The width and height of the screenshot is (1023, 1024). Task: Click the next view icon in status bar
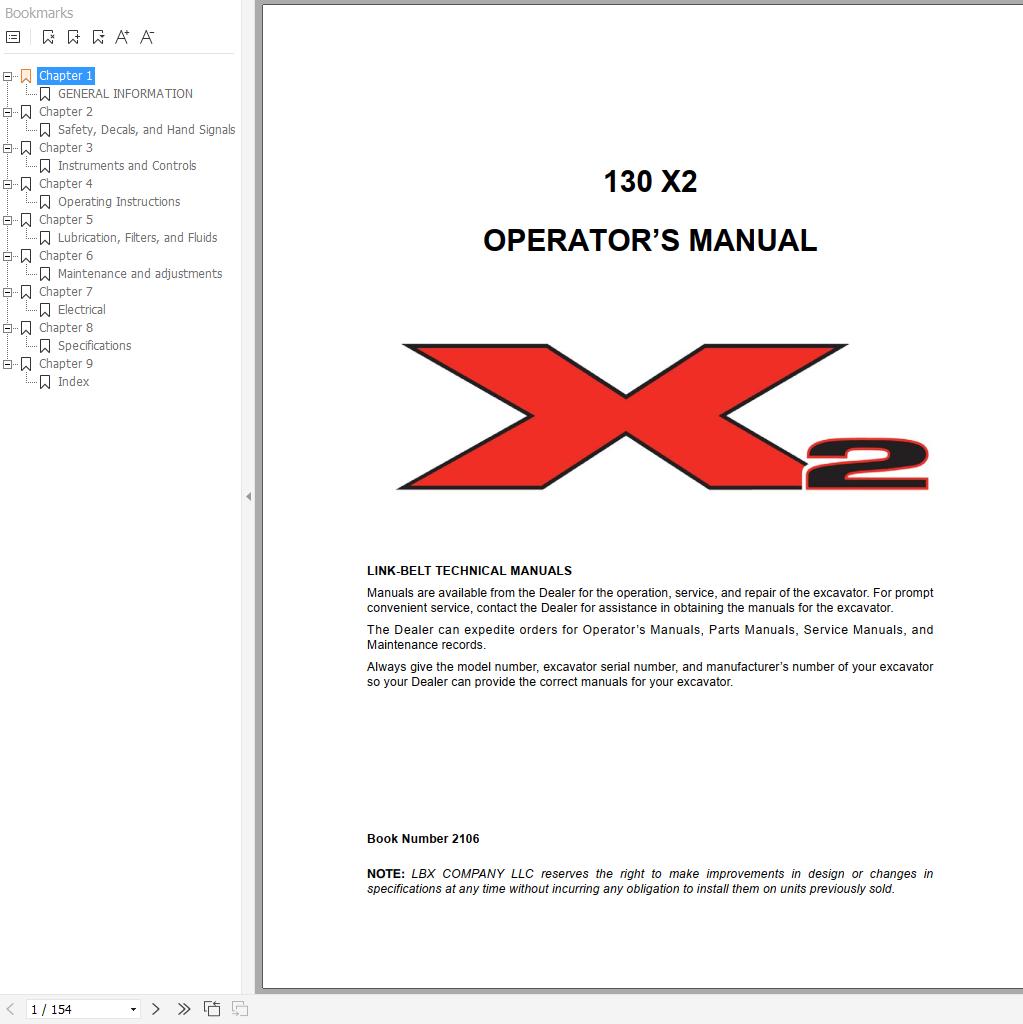(x=240, y=1009)
